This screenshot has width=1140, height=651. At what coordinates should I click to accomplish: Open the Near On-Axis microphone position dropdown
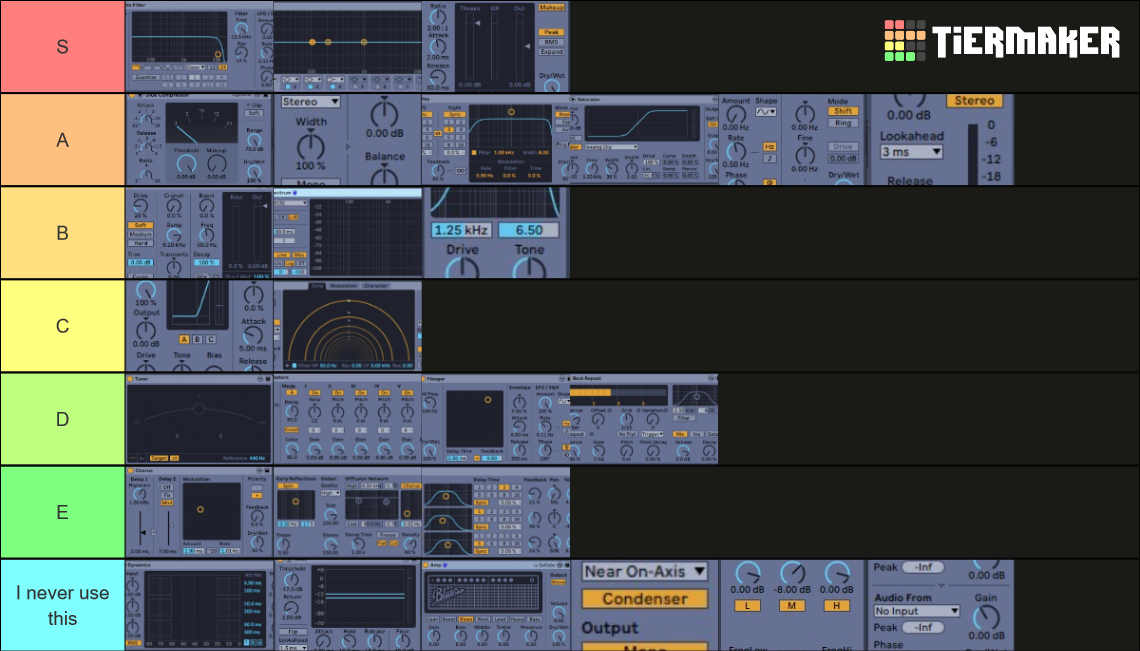[x=644, y=571]
